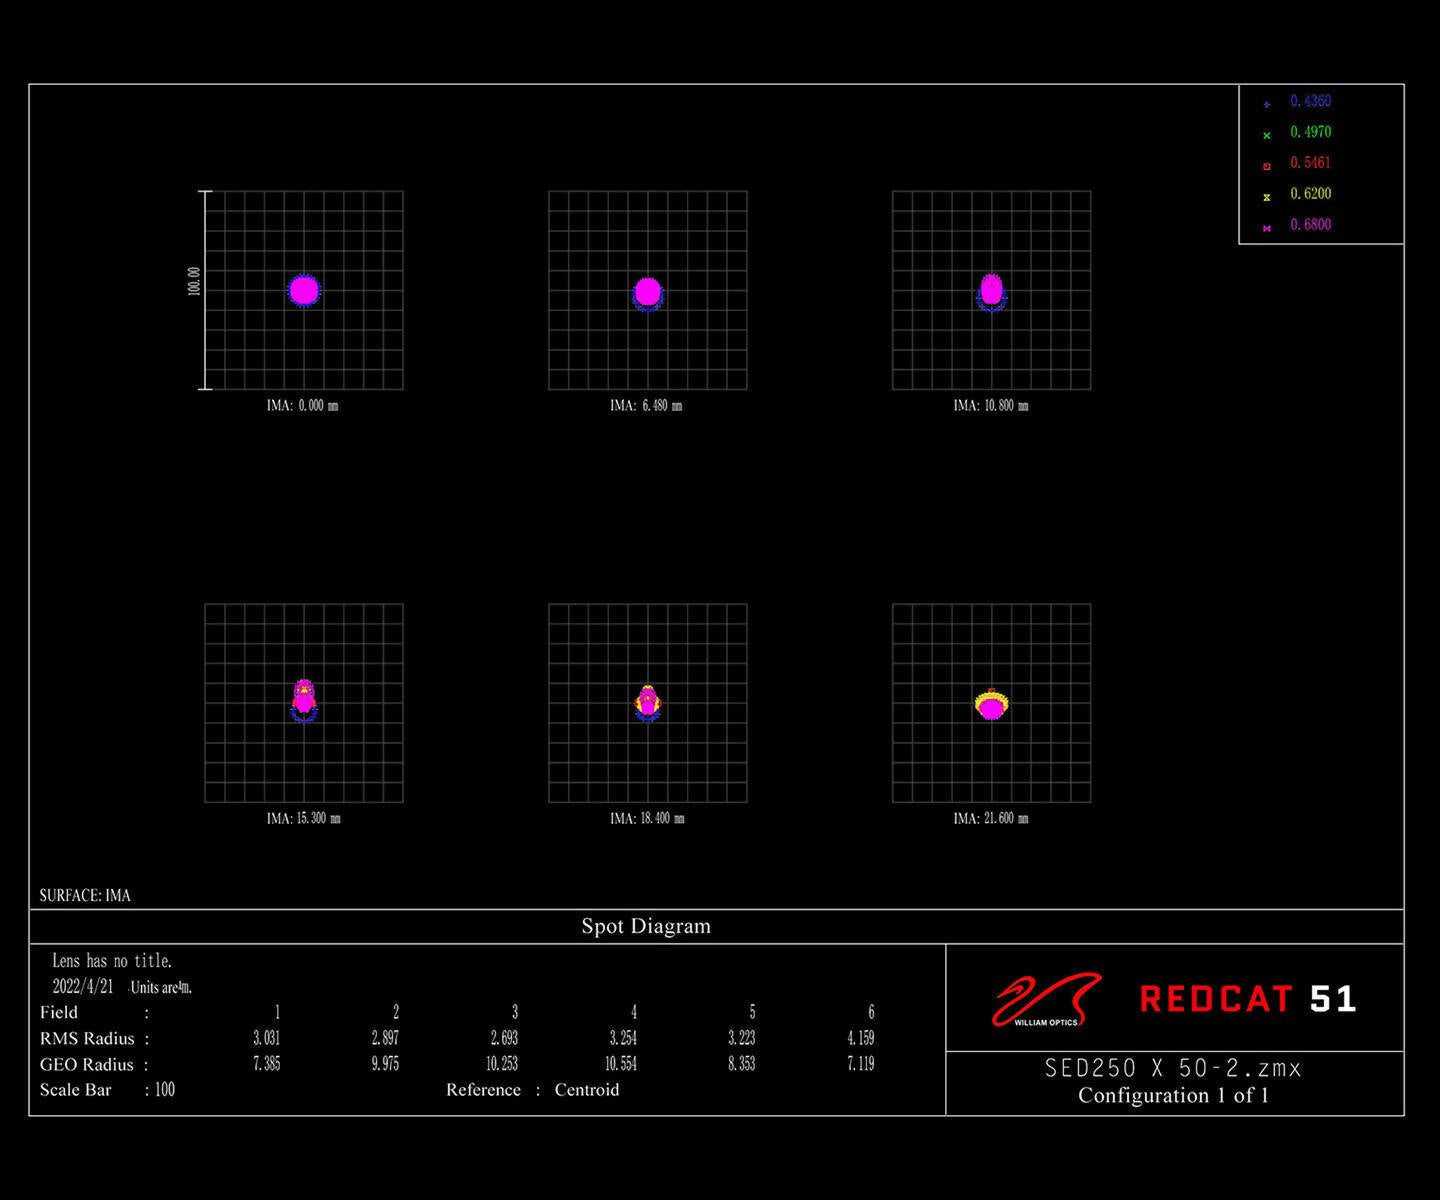Click the Spot Diagram title bar
The image size is (1440, 1200).
tap(646, 926)
